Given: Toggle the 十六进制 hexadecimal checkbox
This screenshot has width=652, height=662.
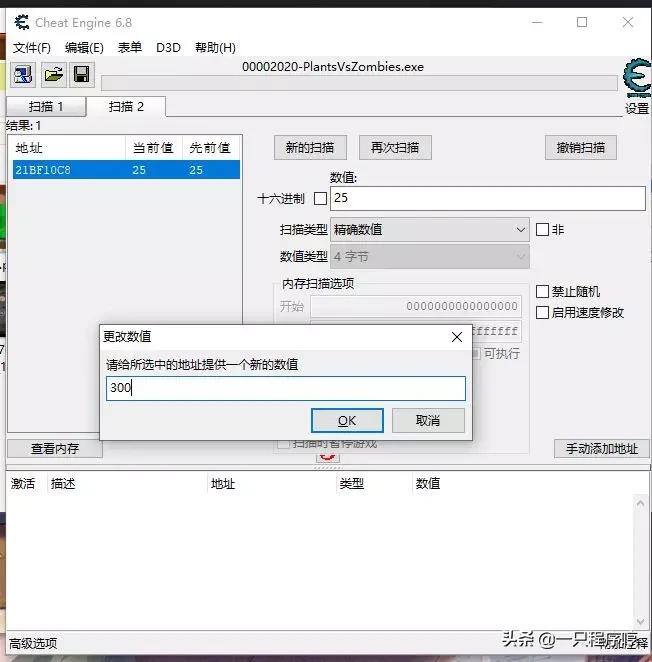Looking at the screenshot, I should (x=321, y=198).
